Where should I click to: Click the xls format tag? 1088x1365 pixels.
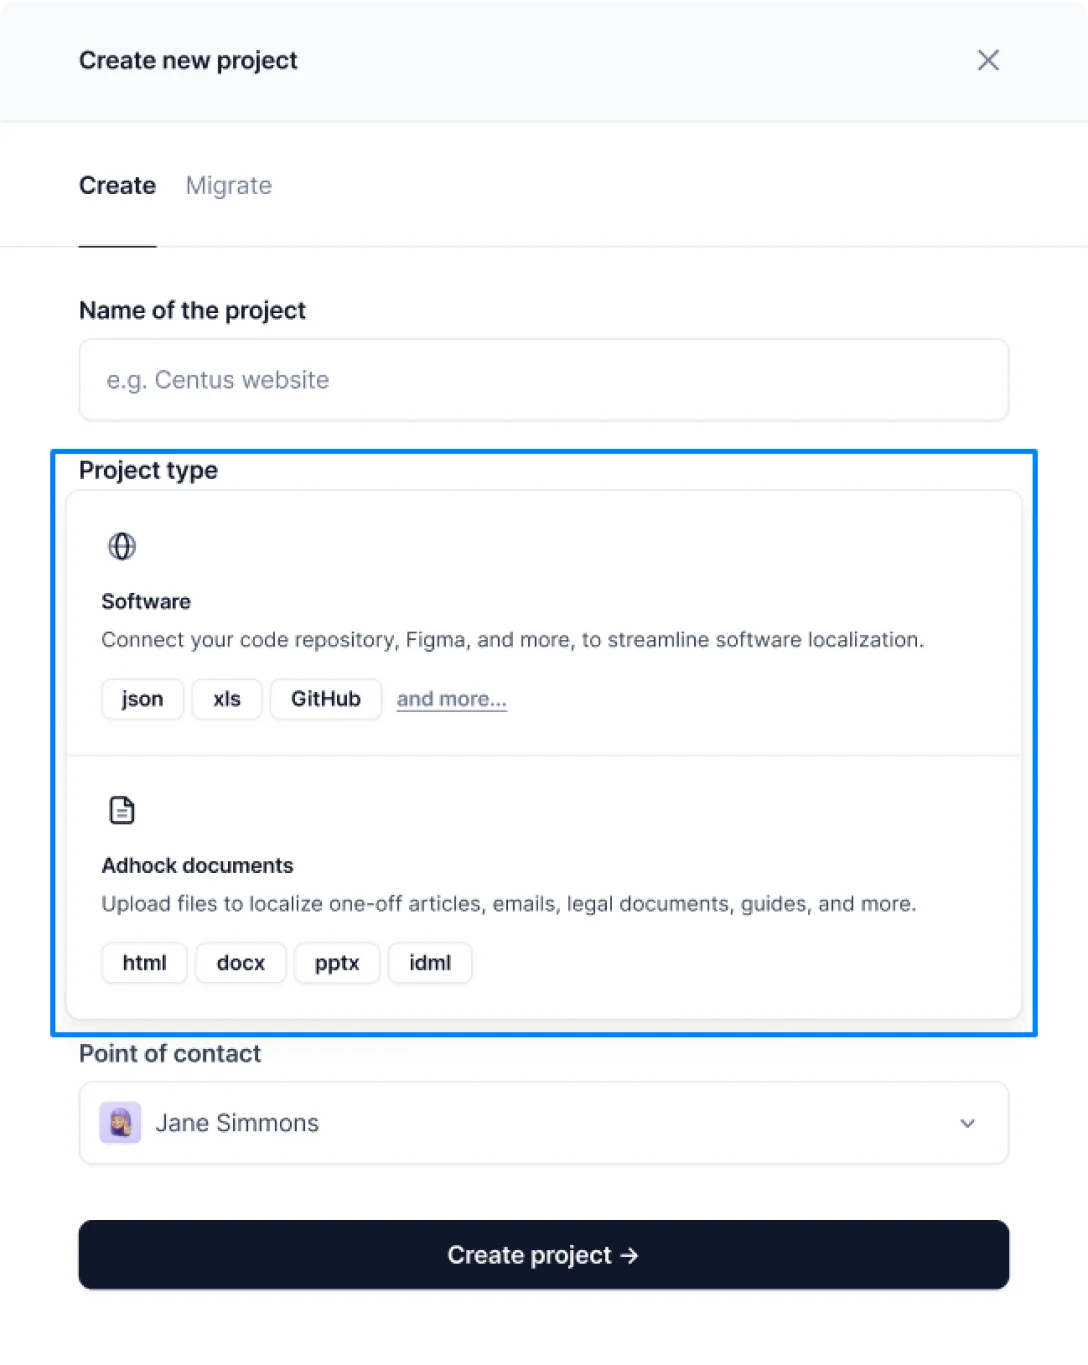pyautogui.click(x=227, y=699)
